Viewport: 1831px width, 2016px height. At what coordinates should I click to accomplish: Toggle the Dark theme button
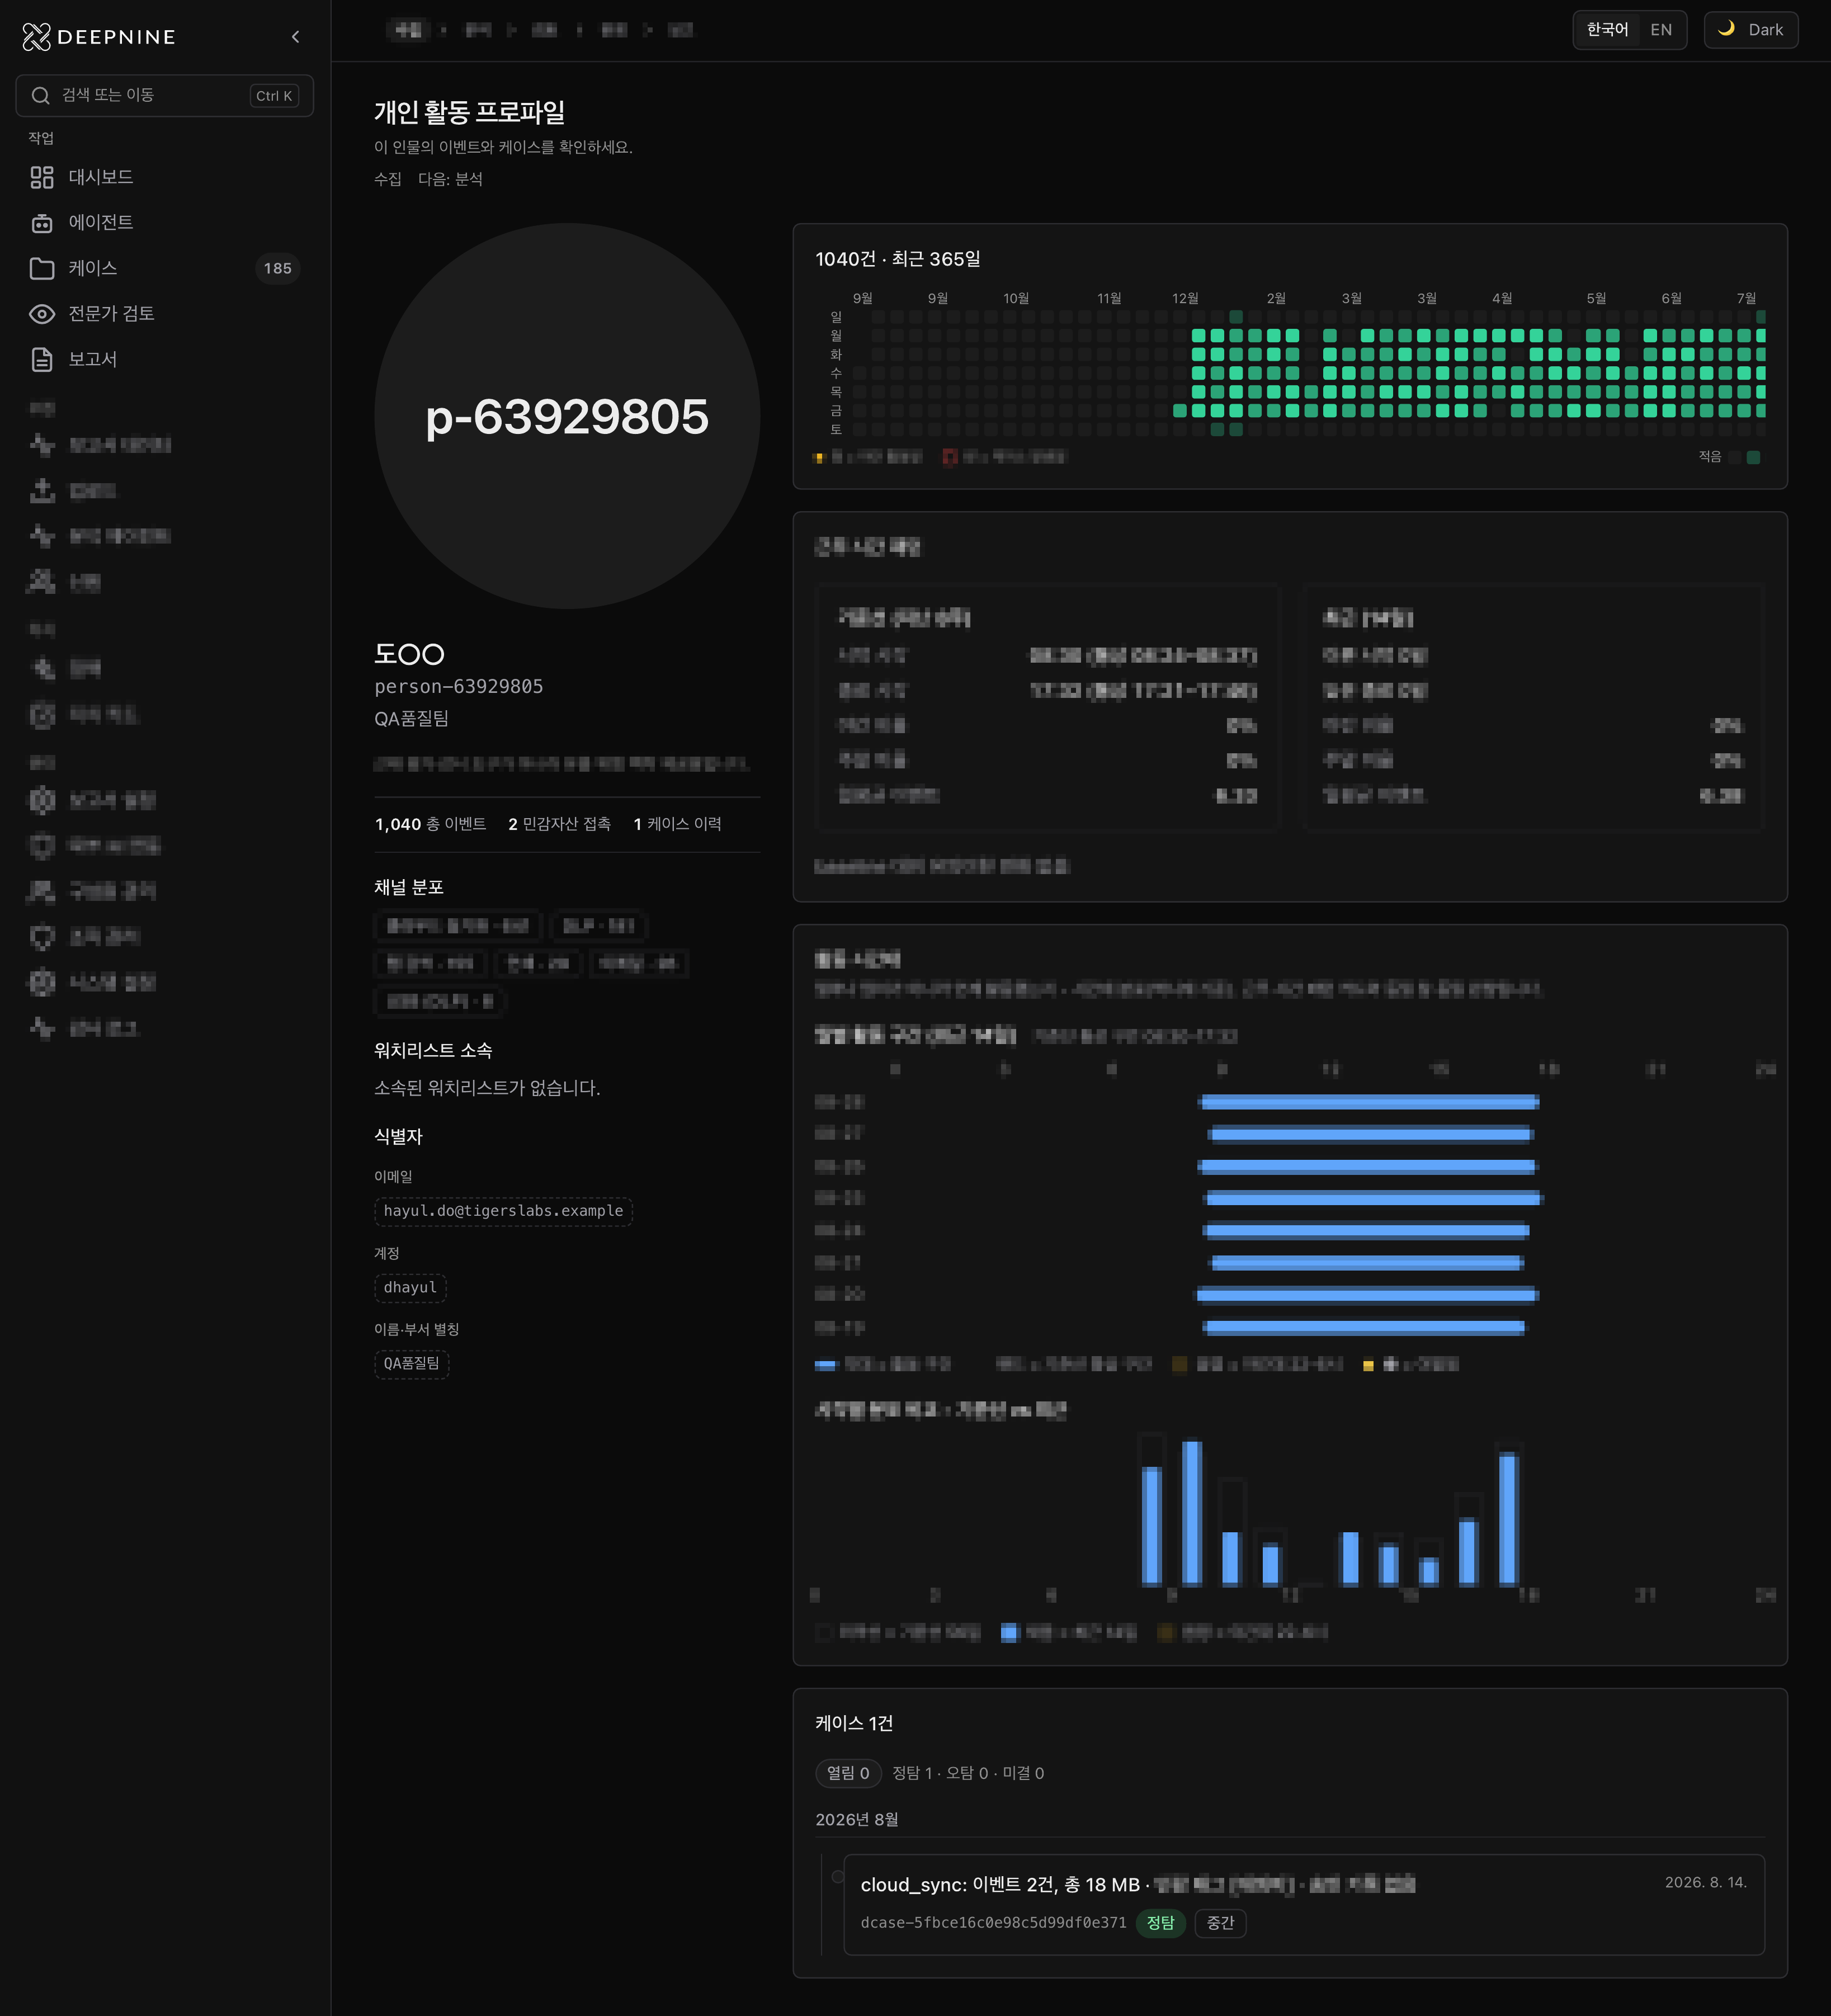(x=1750, y=30)
